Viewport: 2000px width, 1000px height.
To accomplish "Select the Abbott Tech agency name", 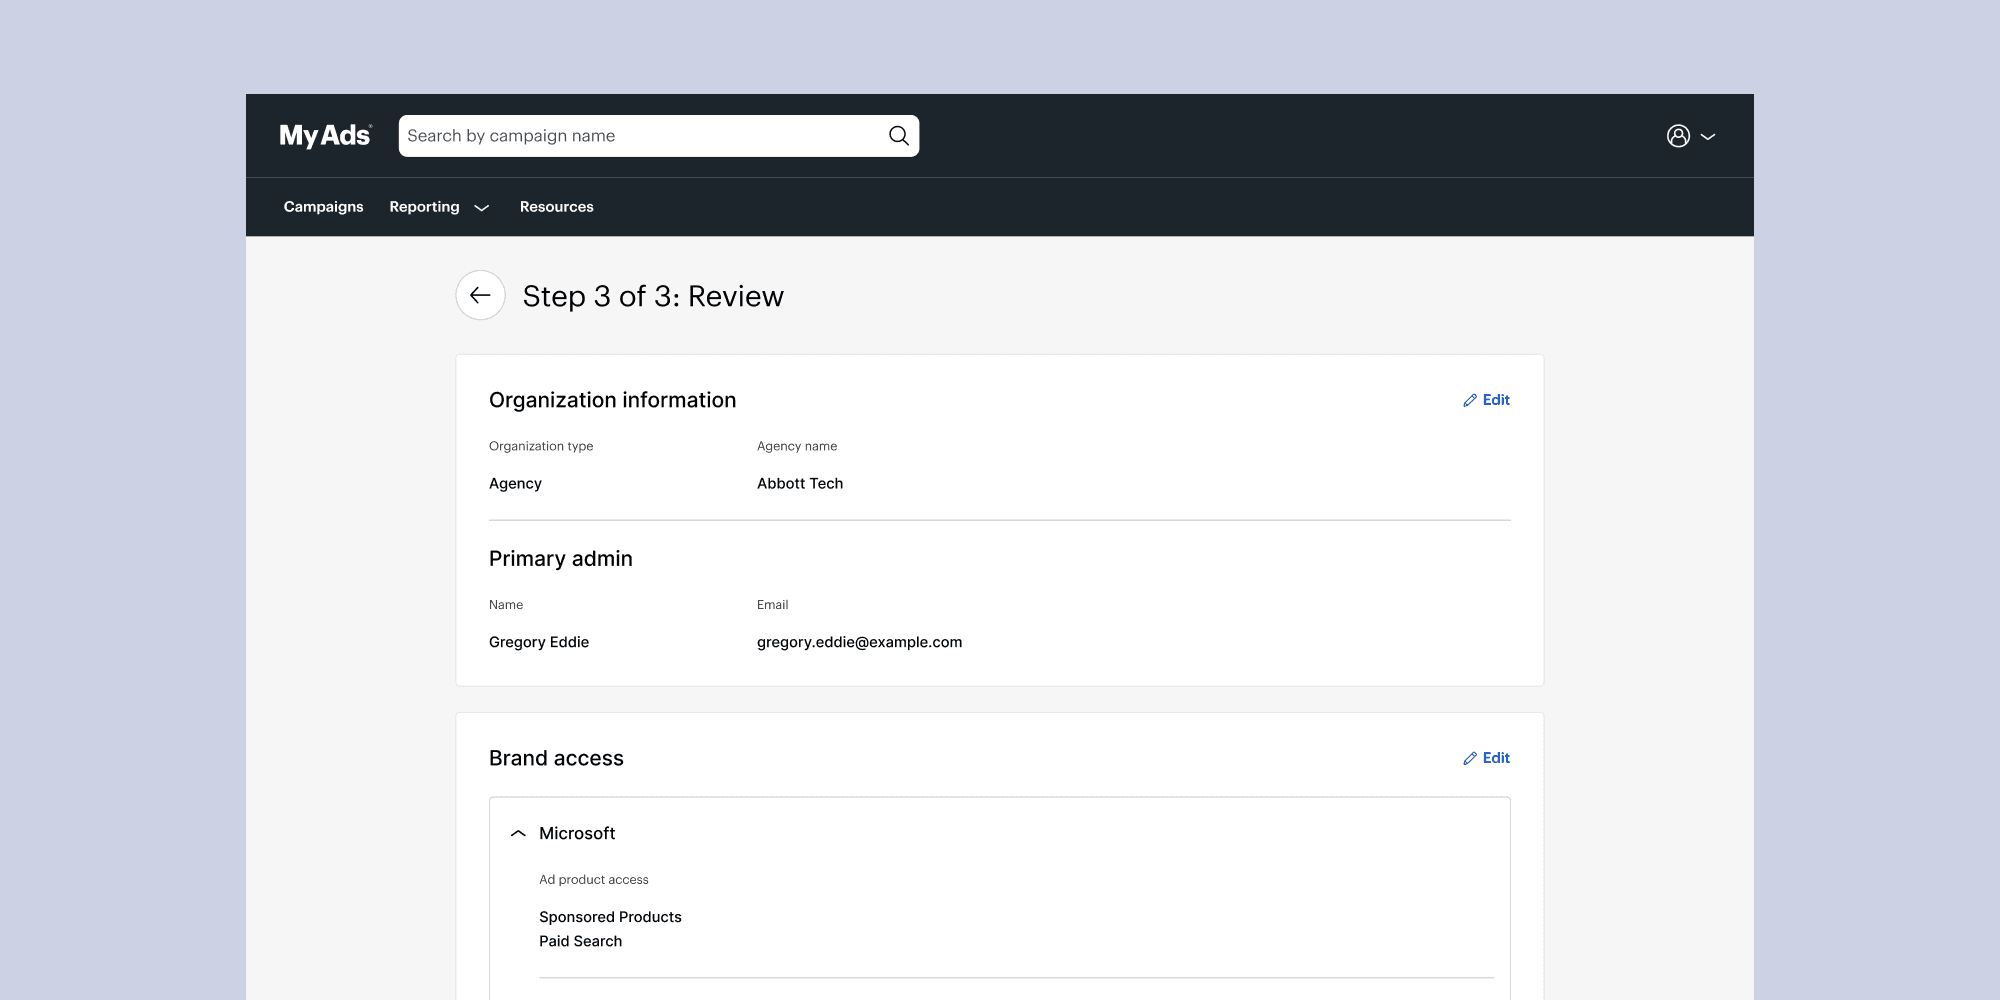I will (800, 483).
